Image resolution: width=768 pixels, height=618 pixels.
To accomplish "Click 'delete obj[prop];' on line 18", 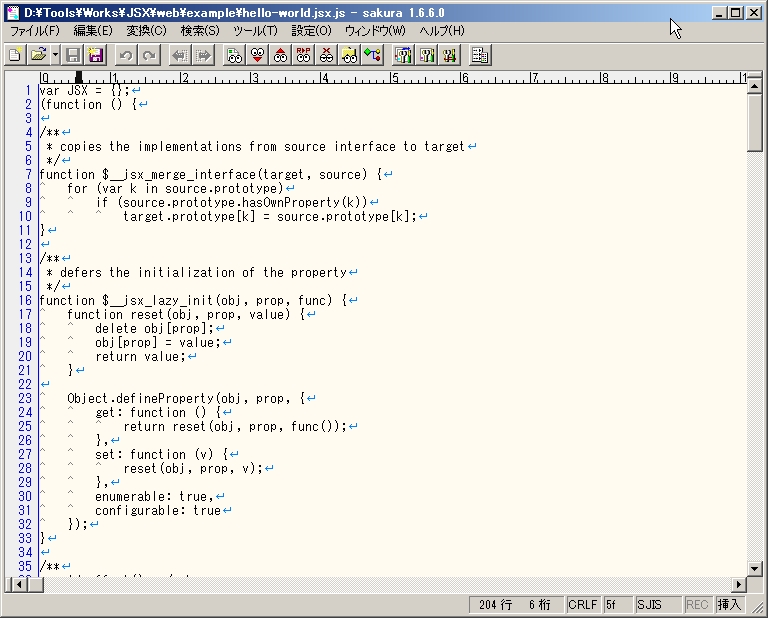I will click(154, 328).
